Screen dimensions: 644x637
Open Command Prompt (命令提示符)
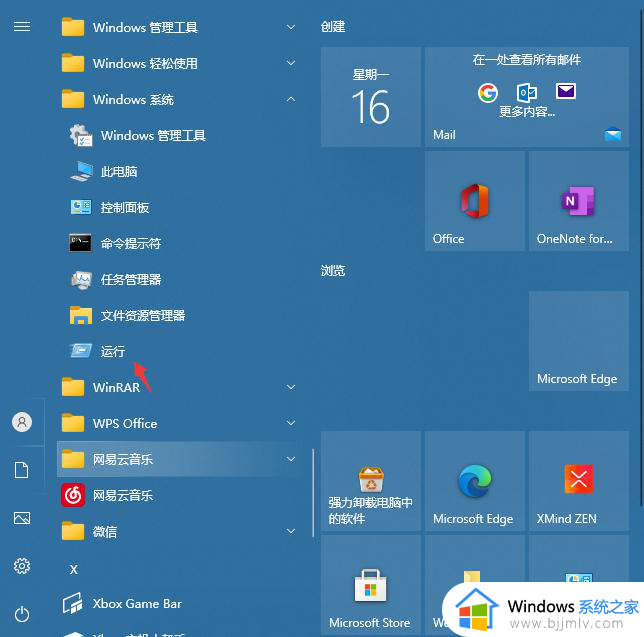click(x=130, y=243)
